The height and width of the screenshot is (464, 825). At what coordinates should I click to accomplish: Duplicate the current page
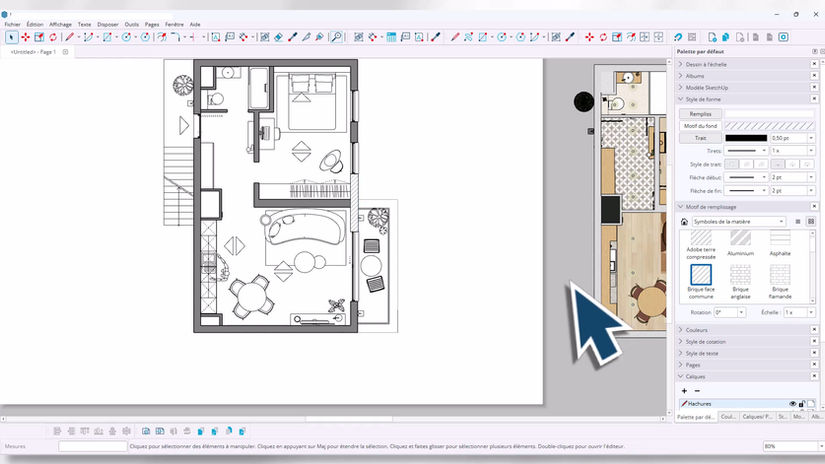coord(726,37)
